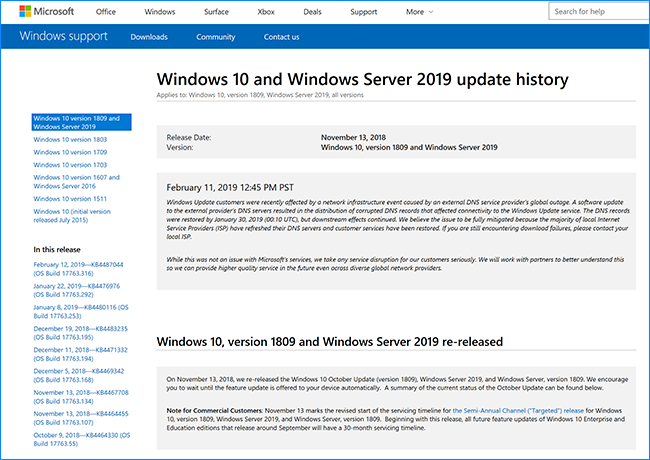Open the Support menu item

(x=364, y=12)
